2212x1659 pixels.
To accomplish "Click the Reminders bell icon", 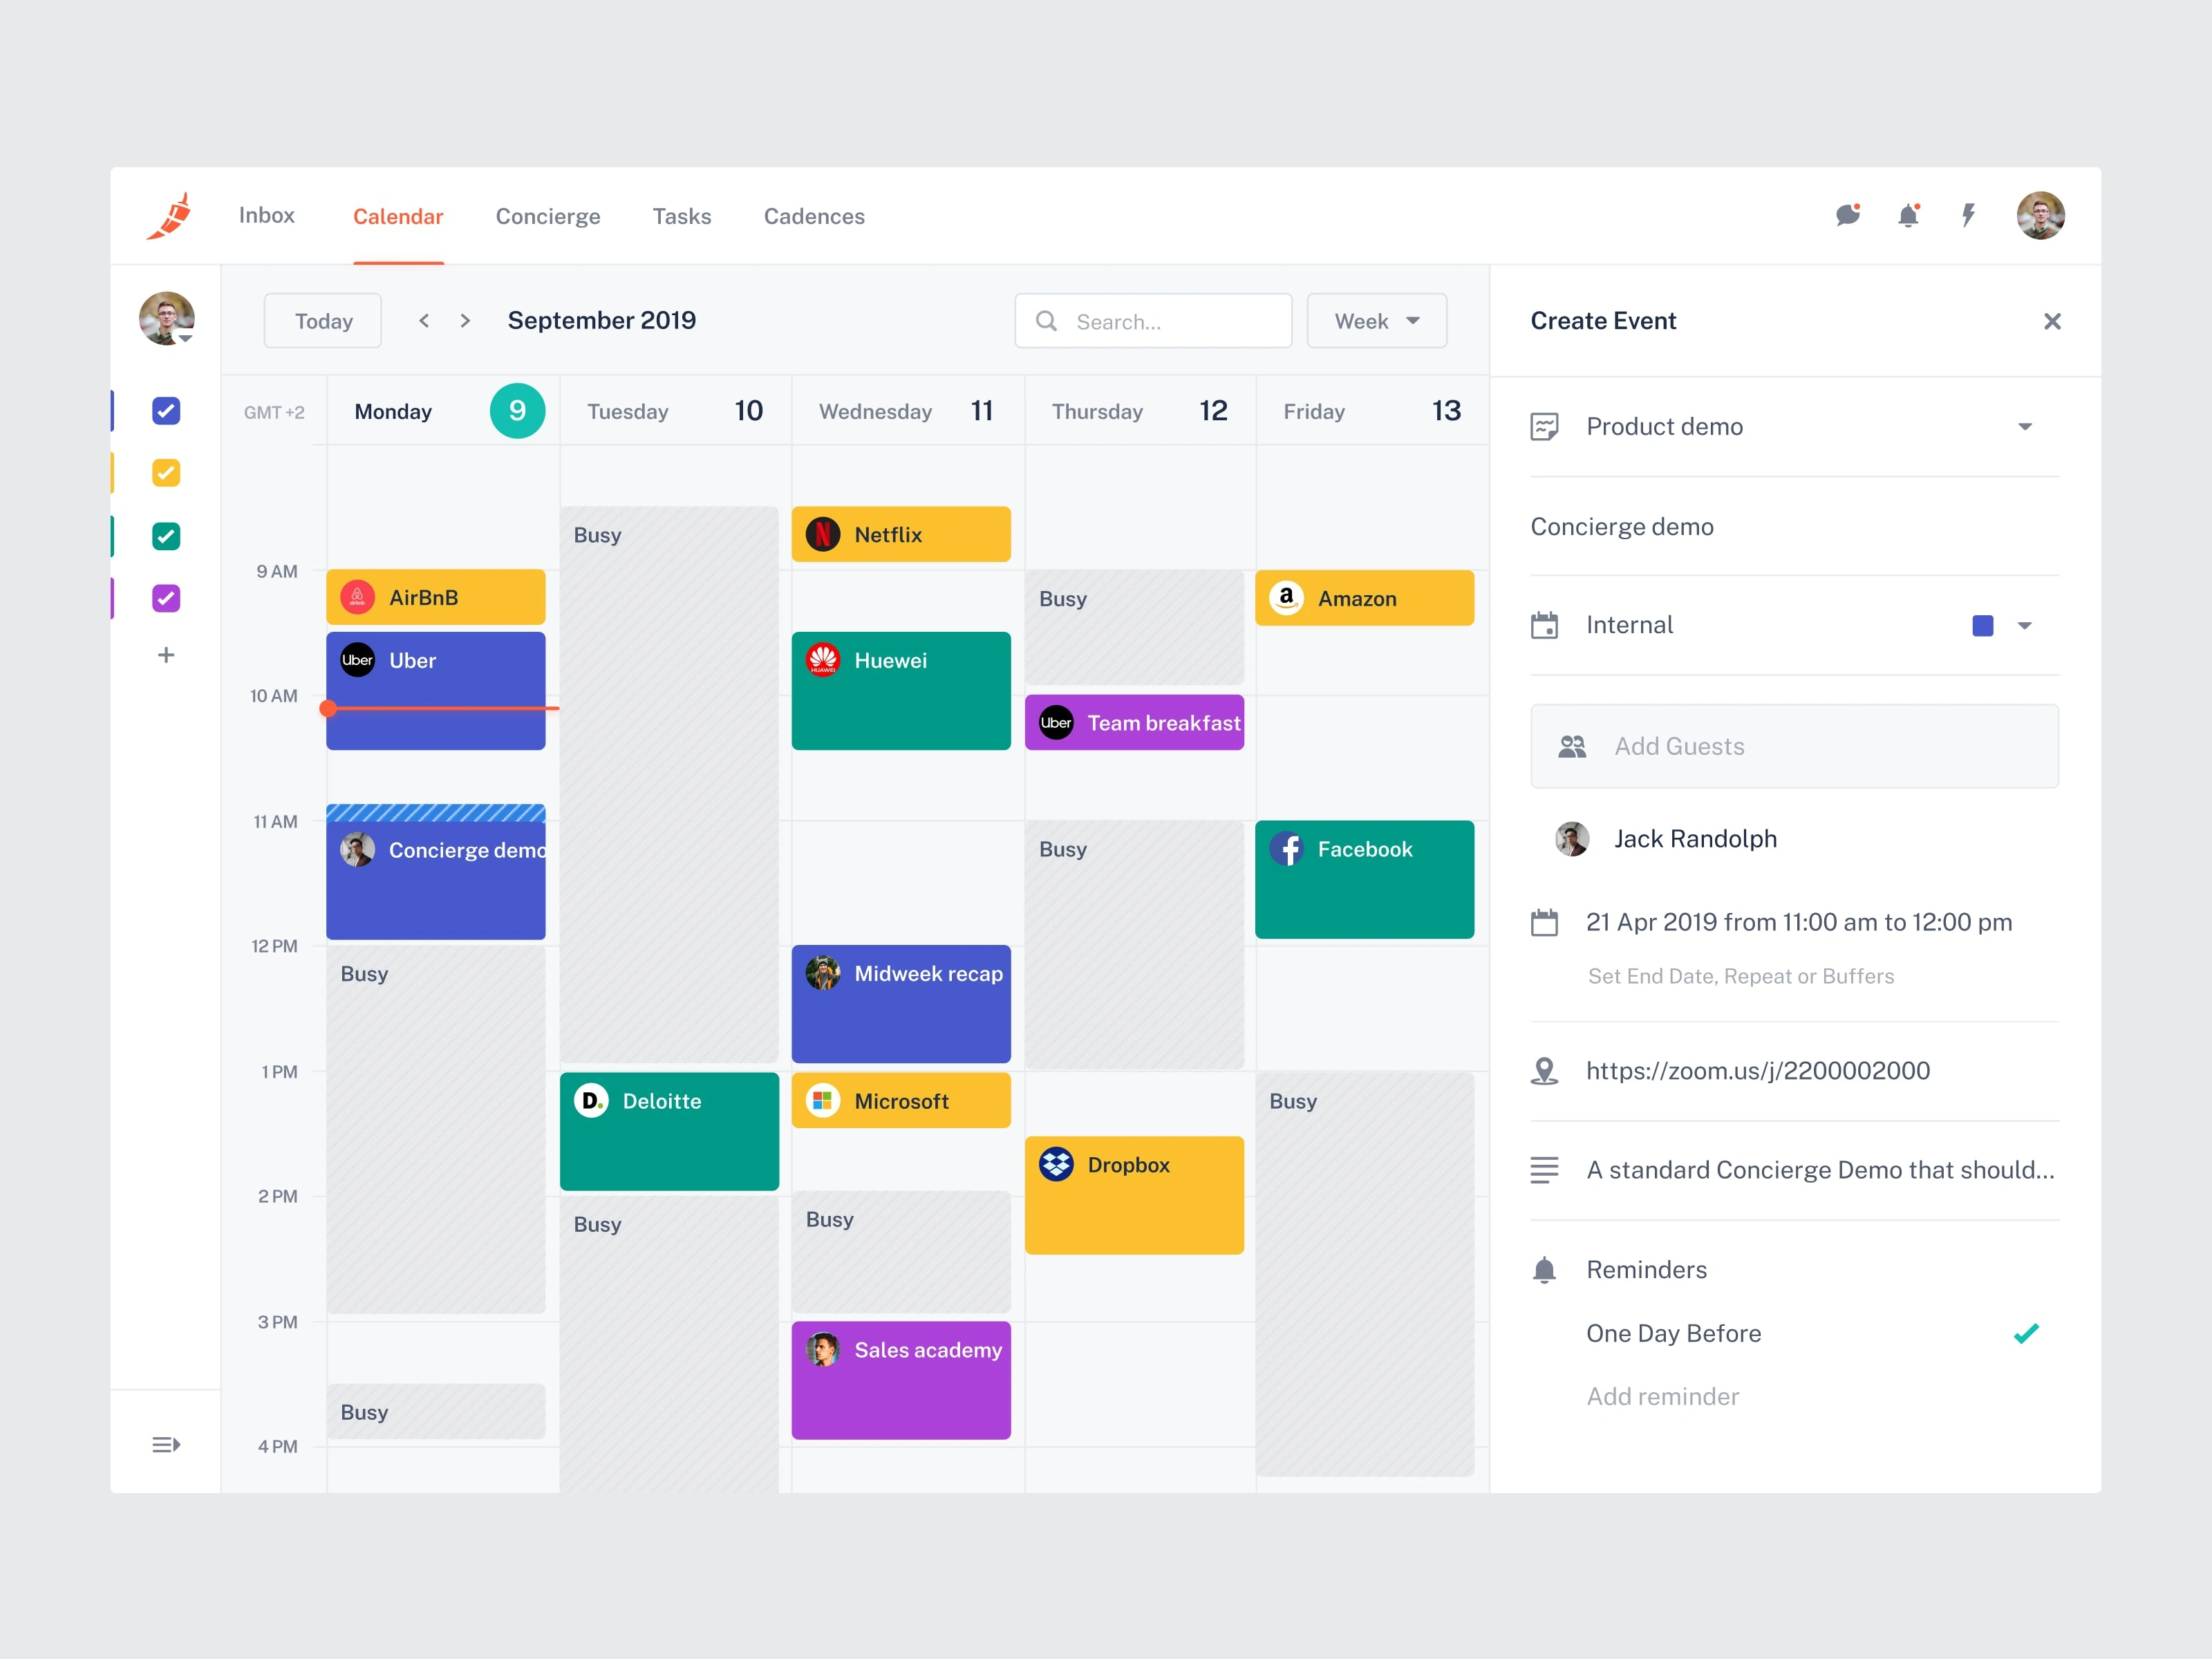I will 1544,1270.
